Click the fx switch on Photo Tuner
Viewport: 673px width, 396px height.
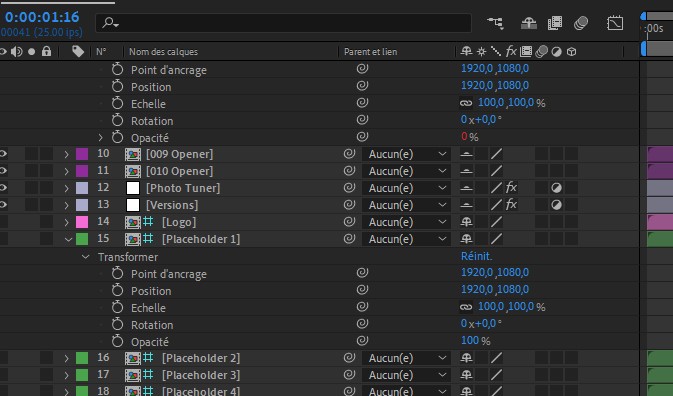(x=511, y=187)
